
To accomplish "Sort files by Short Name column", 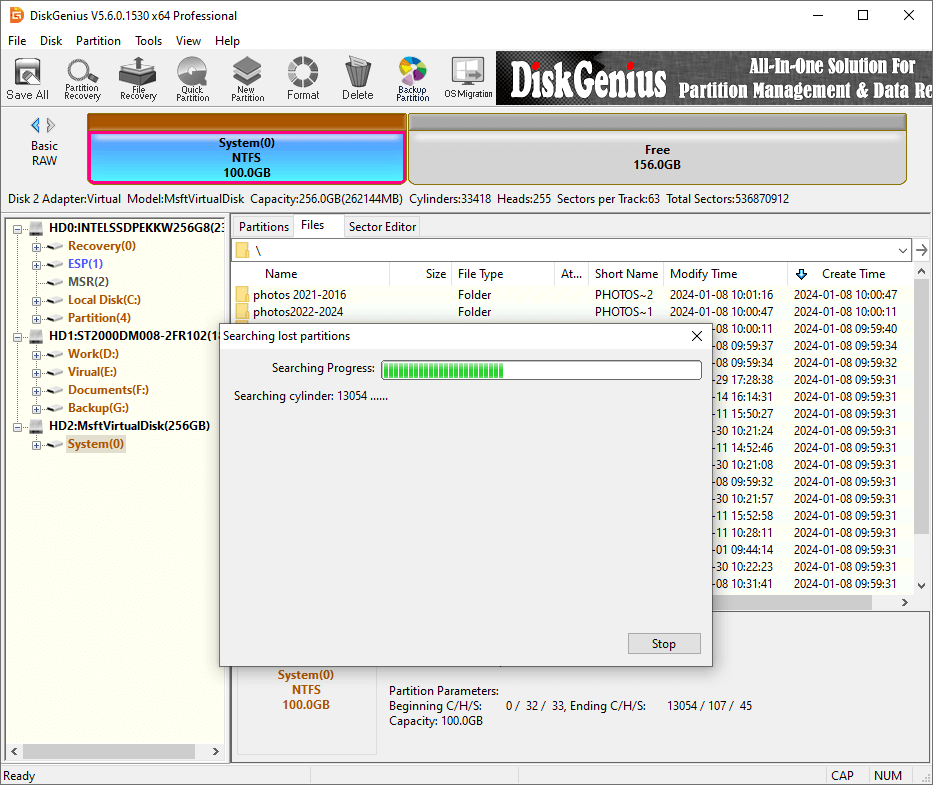I will pos(627,274).
